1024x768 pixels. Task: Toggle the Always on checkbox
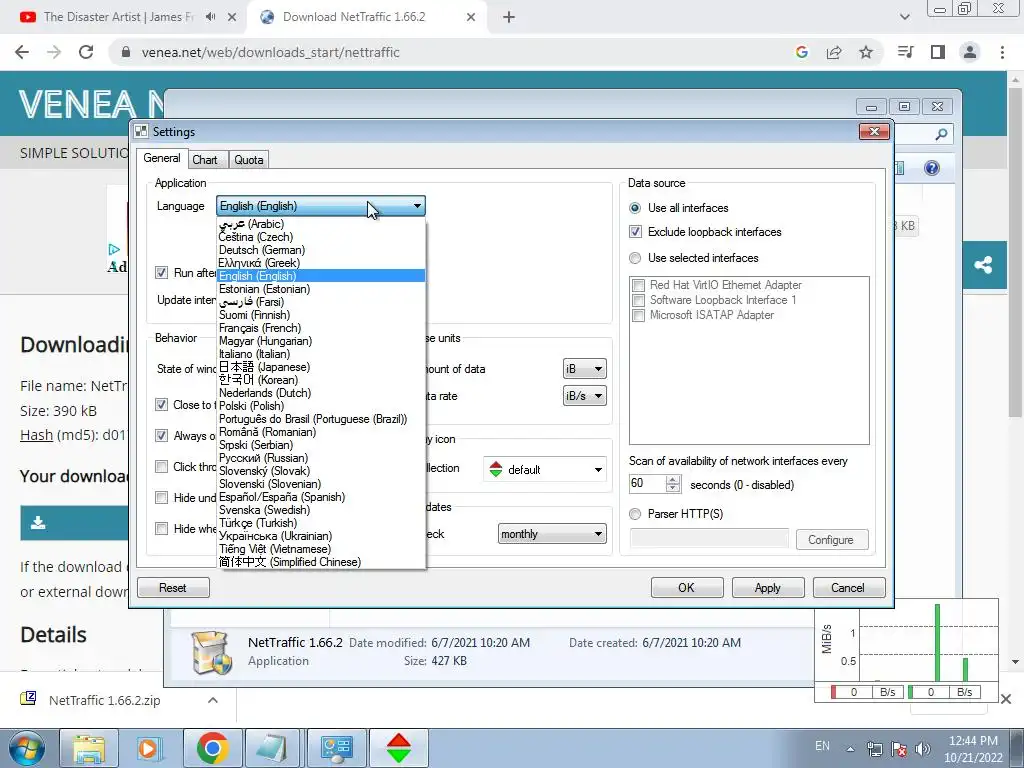pyautogui.click(x=161, y=436)
